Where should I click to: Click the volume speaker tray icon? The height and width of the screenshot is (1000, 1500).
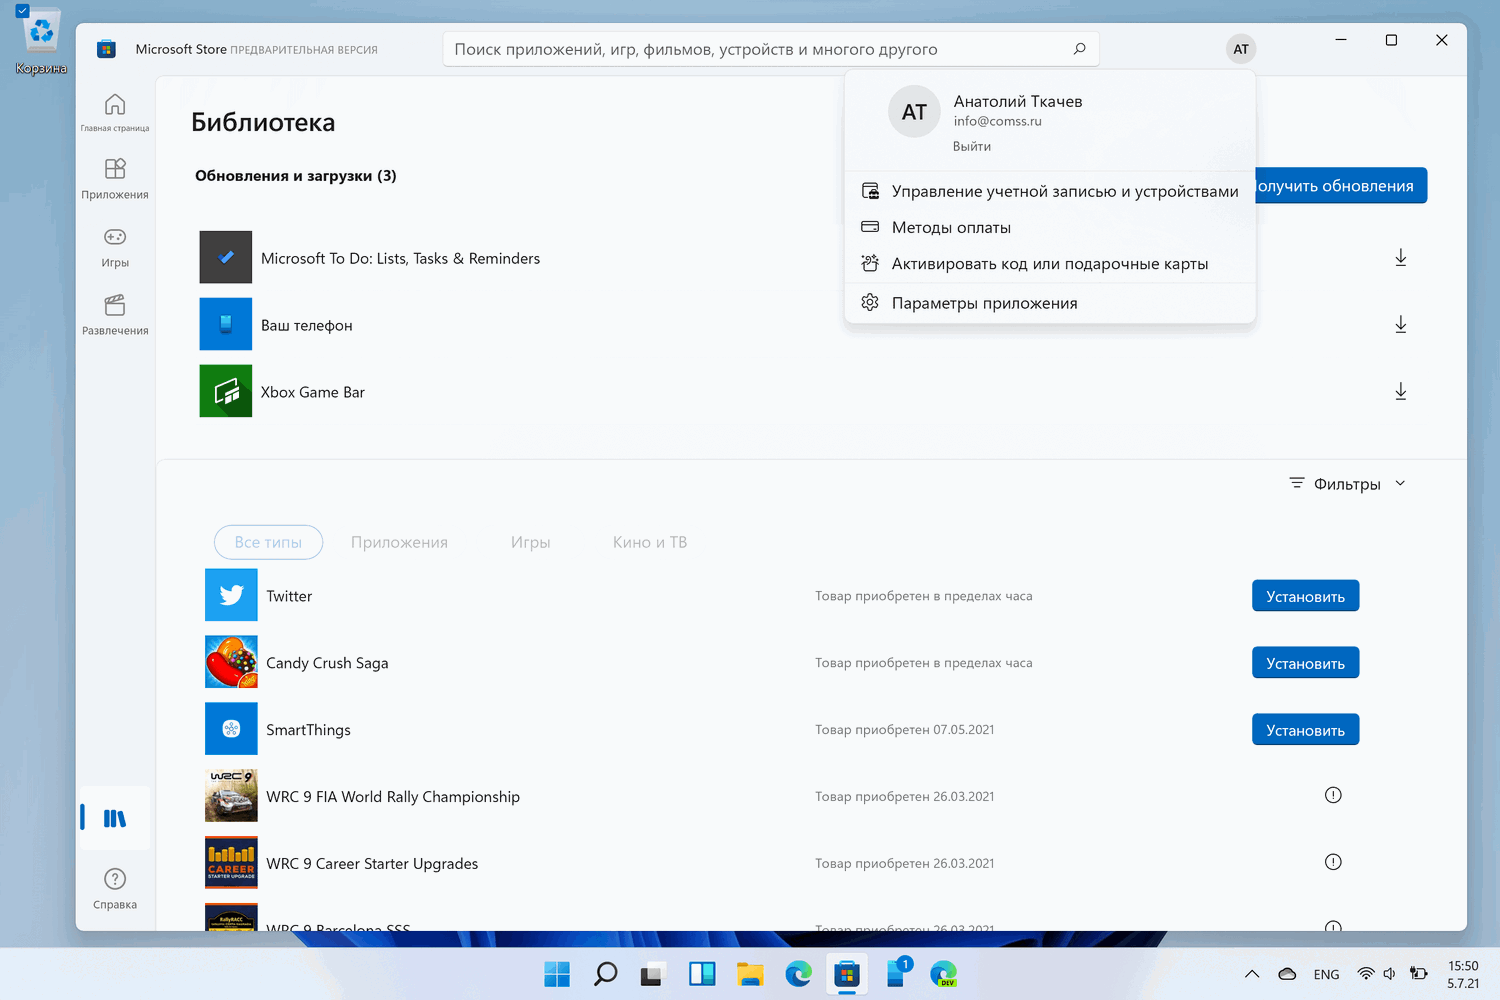1389,974
